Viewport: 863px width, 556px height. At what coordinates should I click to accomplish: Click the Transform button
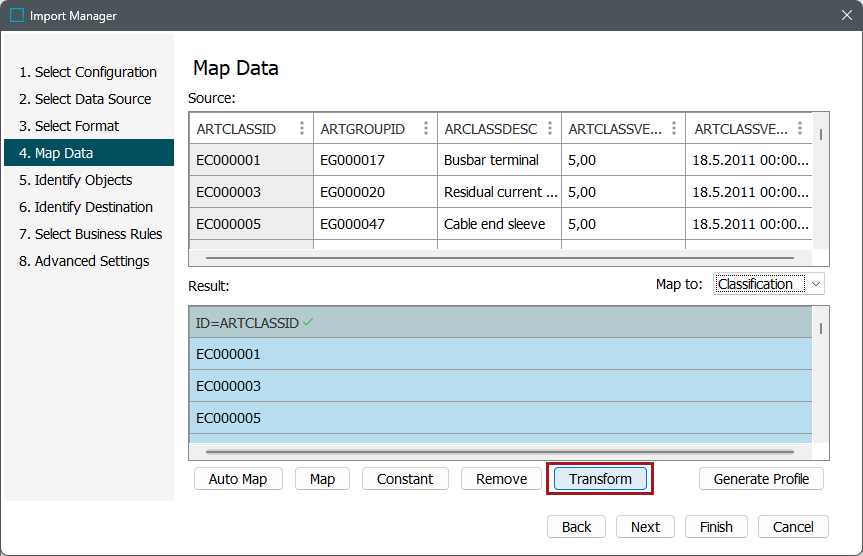pyautogui.click(x=600, y=479)
